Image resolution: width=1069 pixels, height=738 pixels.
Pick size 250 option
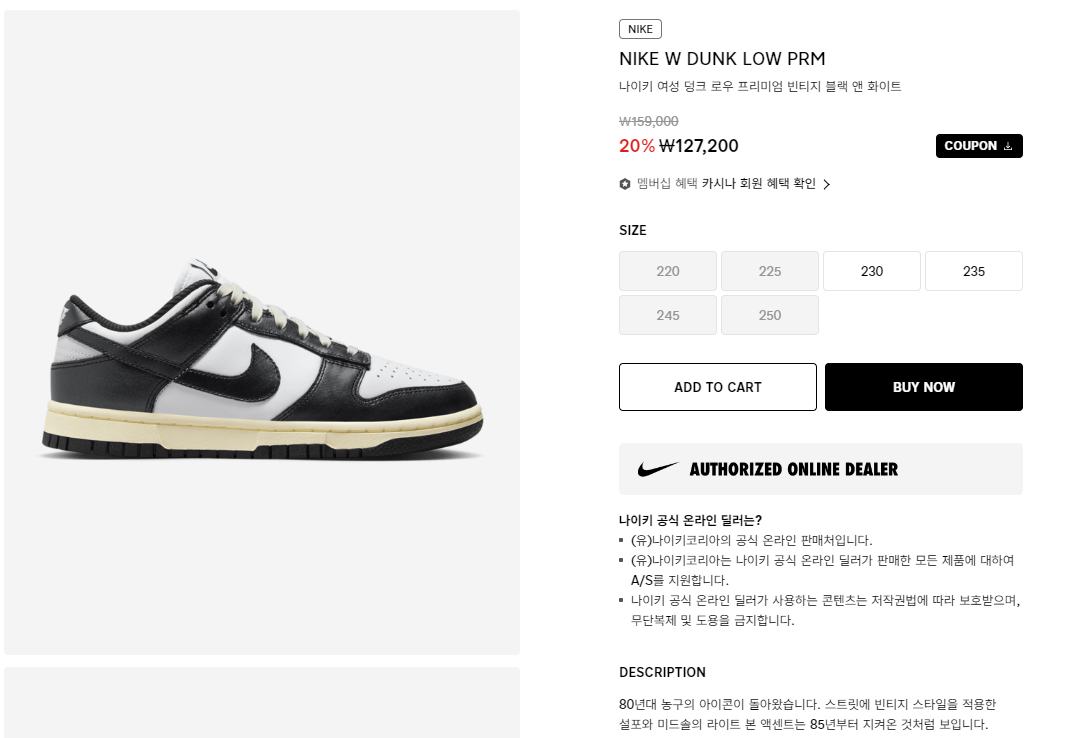click(x=770, y=315)
